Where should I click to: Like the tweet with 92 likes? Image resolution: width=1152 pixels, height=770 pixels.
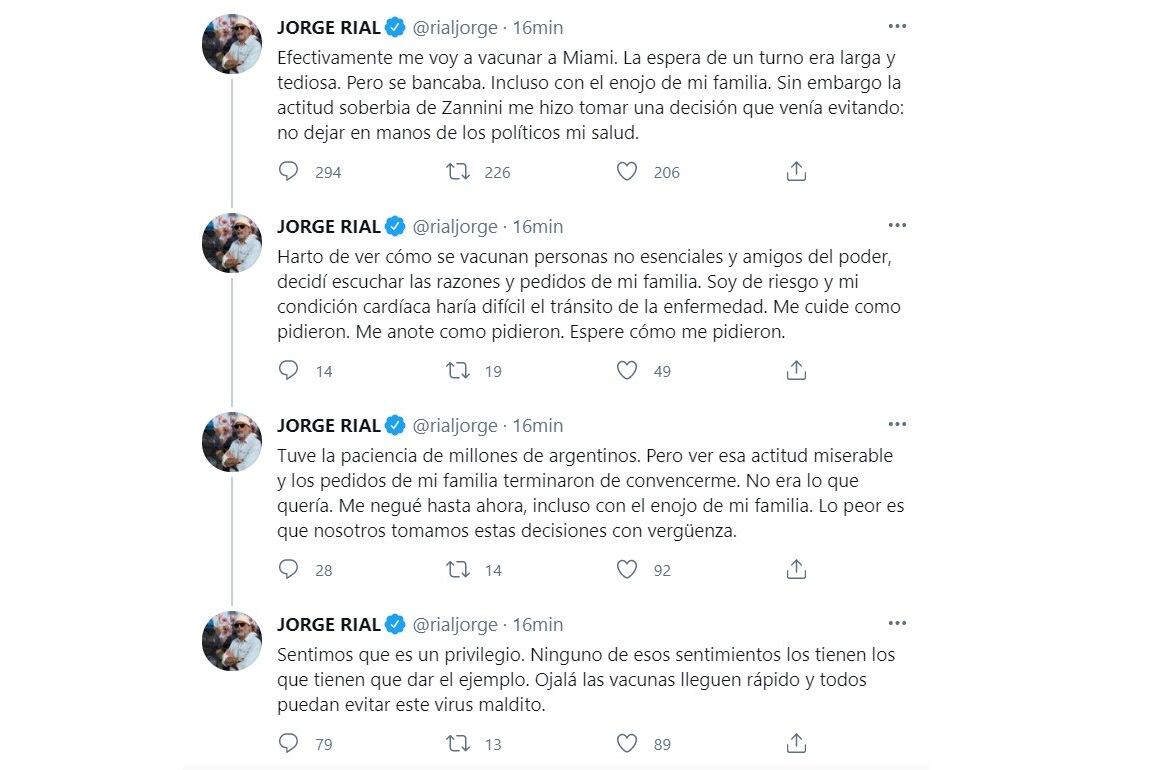[627, 570]
